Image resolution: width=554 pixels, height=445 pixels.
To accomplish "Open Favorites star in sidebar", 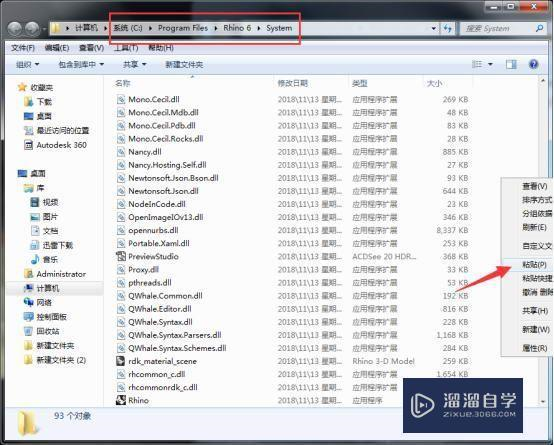I will [22, 87].
